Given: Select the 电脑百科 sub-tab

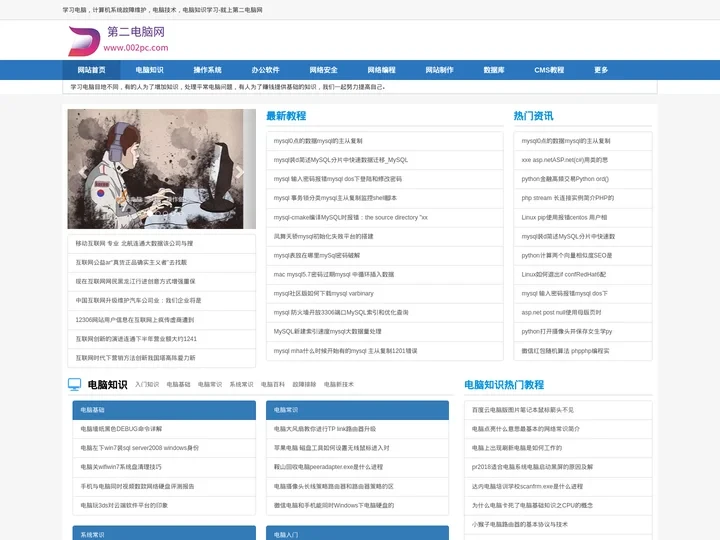Looking at the screenshot, I should pyautogui.click(x=273, y=384).
